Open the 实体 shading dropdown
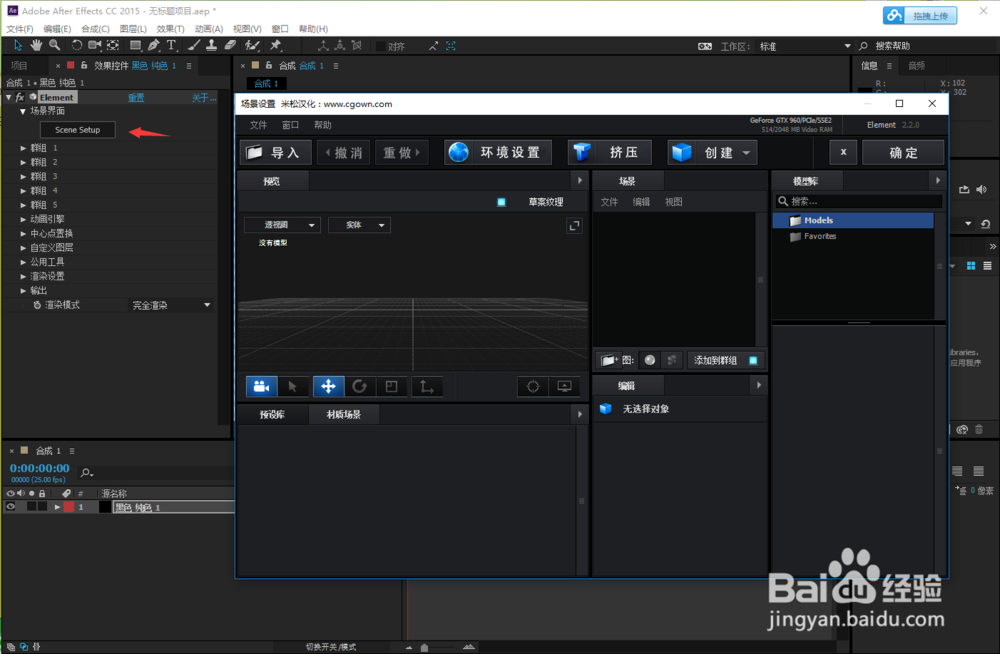1000x654 pixels. [360, 225]
